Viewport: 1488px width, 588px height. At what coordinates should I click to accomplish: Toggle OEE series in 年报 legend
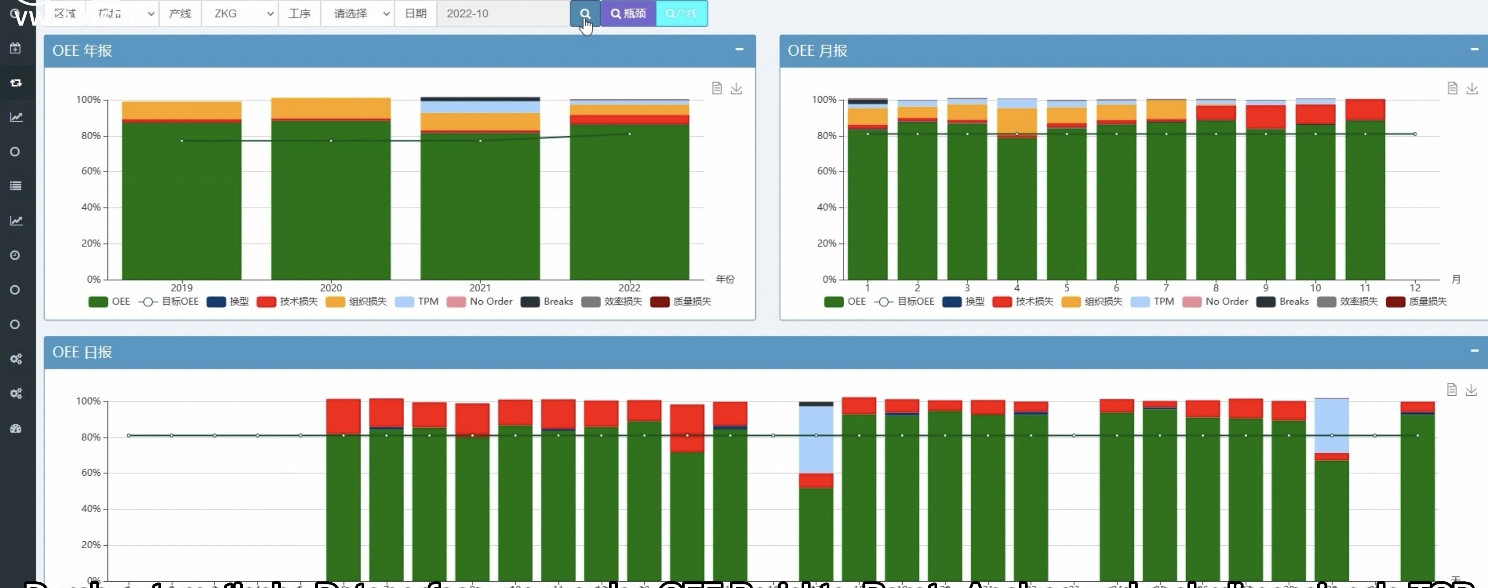[110, 301]
